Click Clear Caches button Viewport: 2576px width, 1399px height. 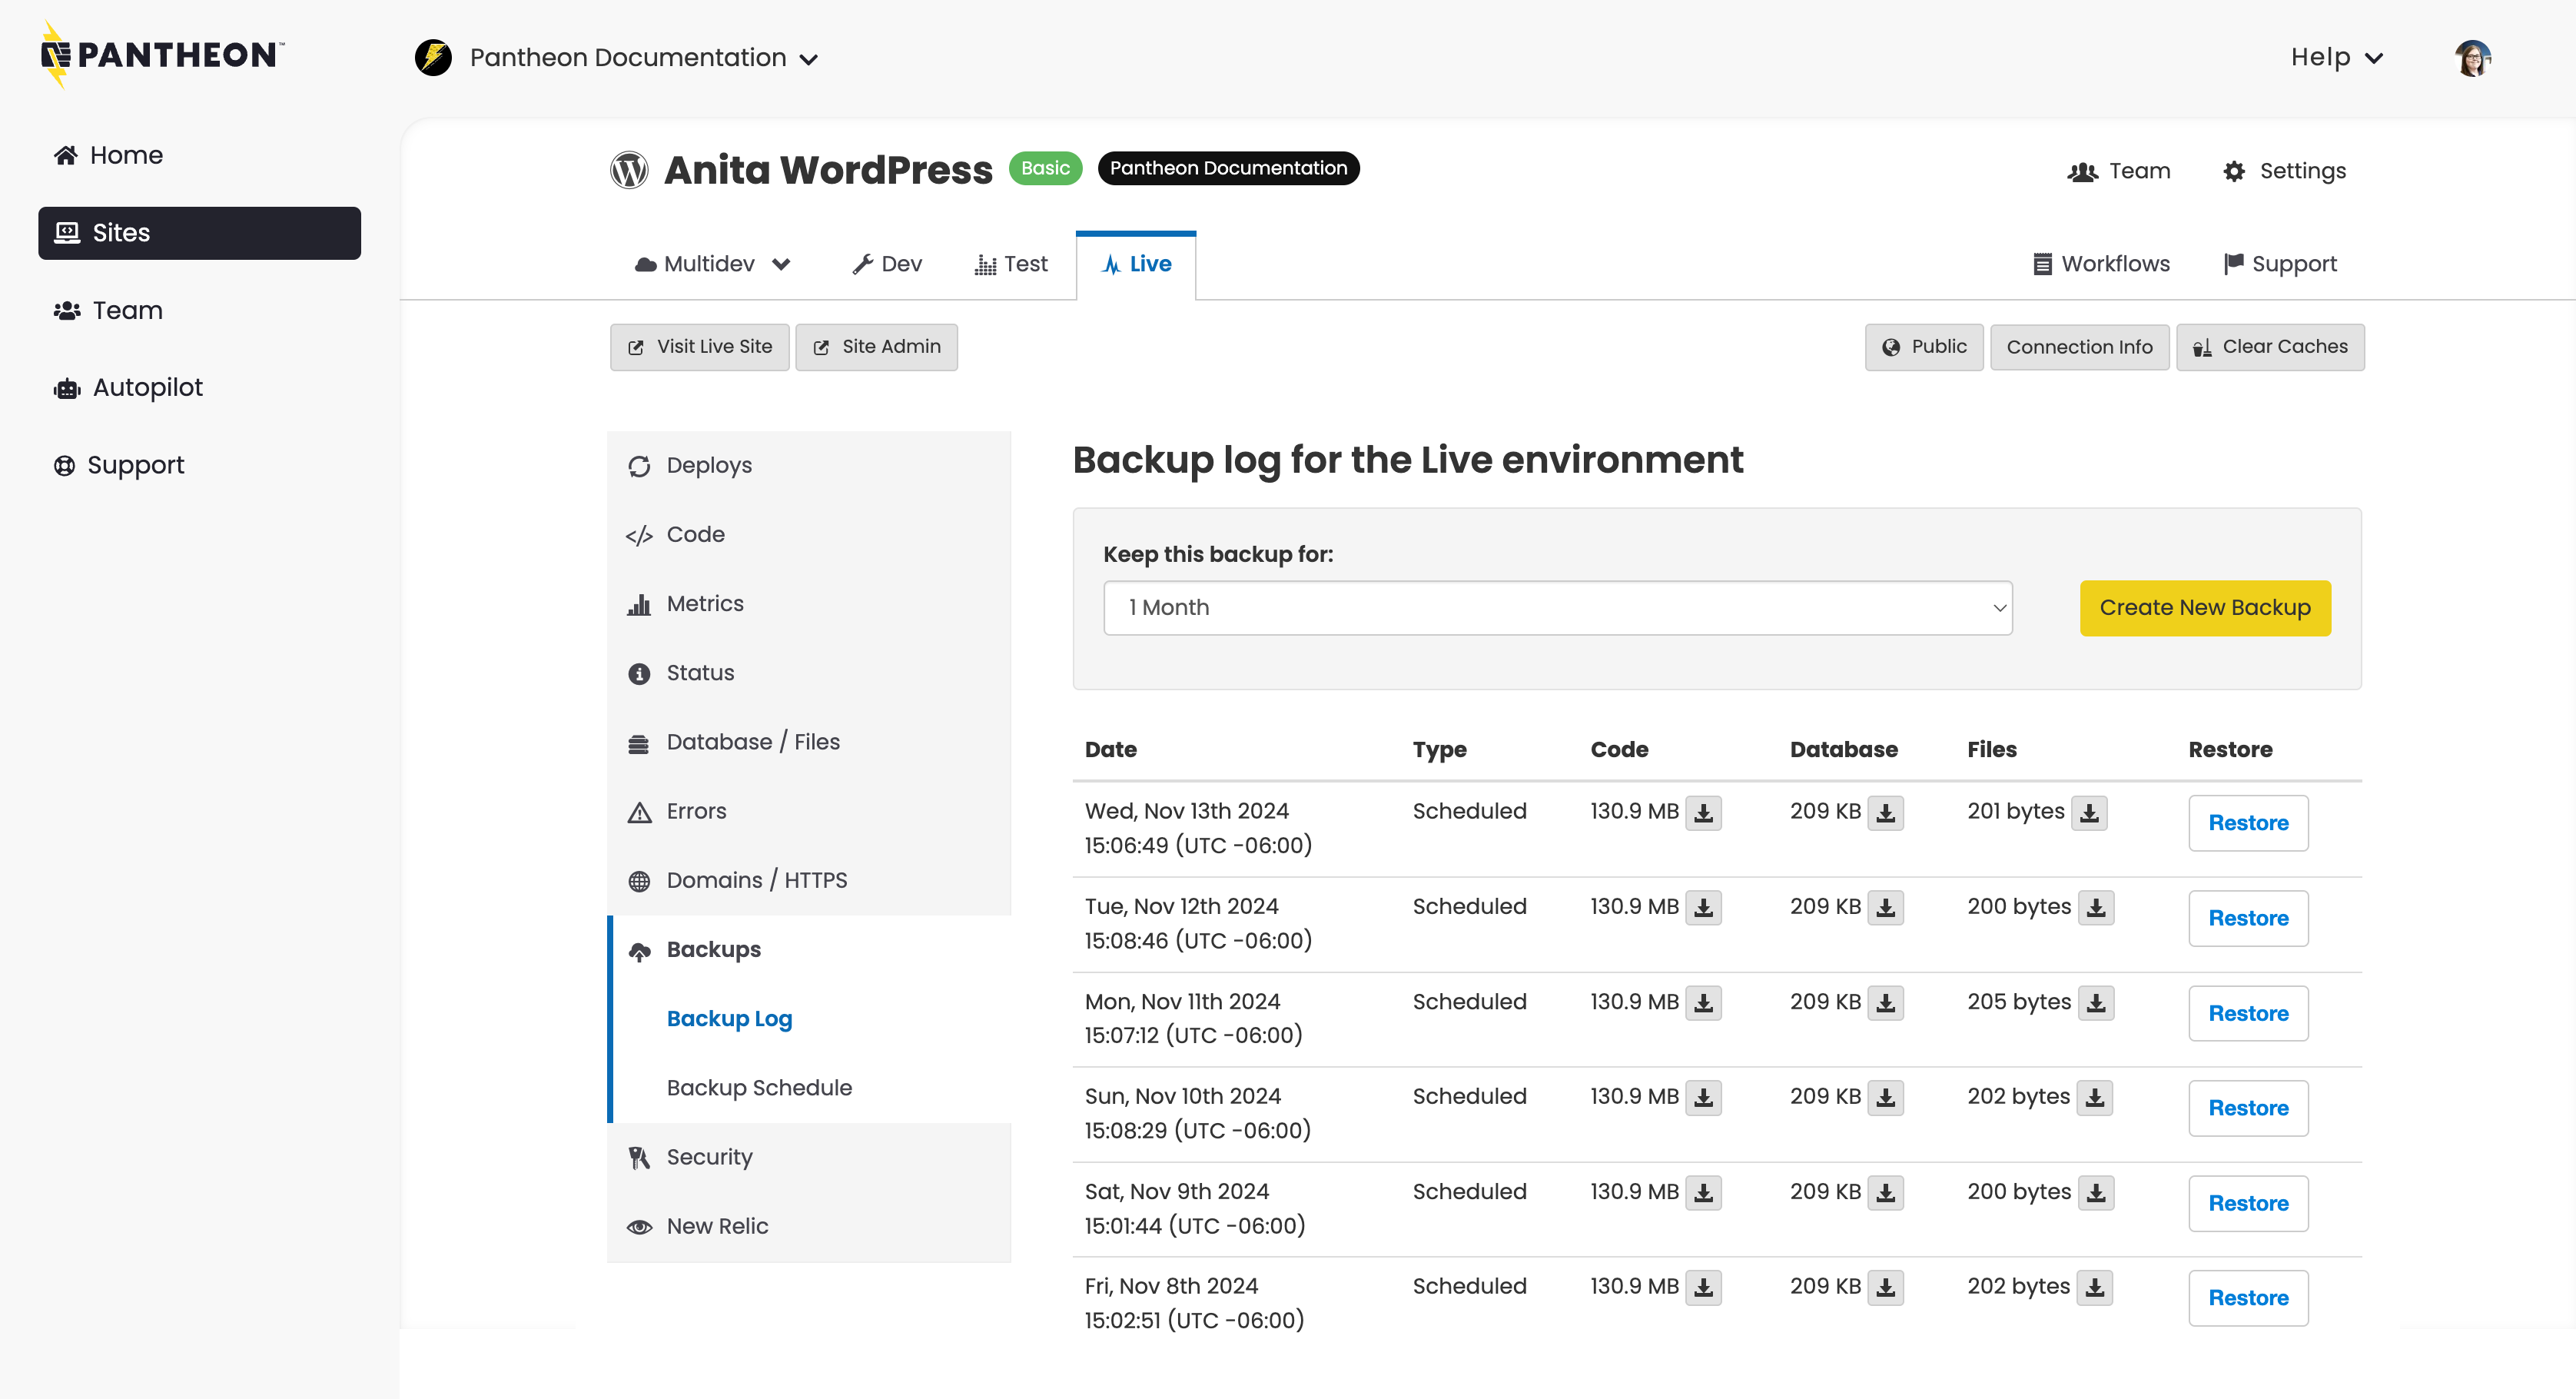[x=2270, y=347]
